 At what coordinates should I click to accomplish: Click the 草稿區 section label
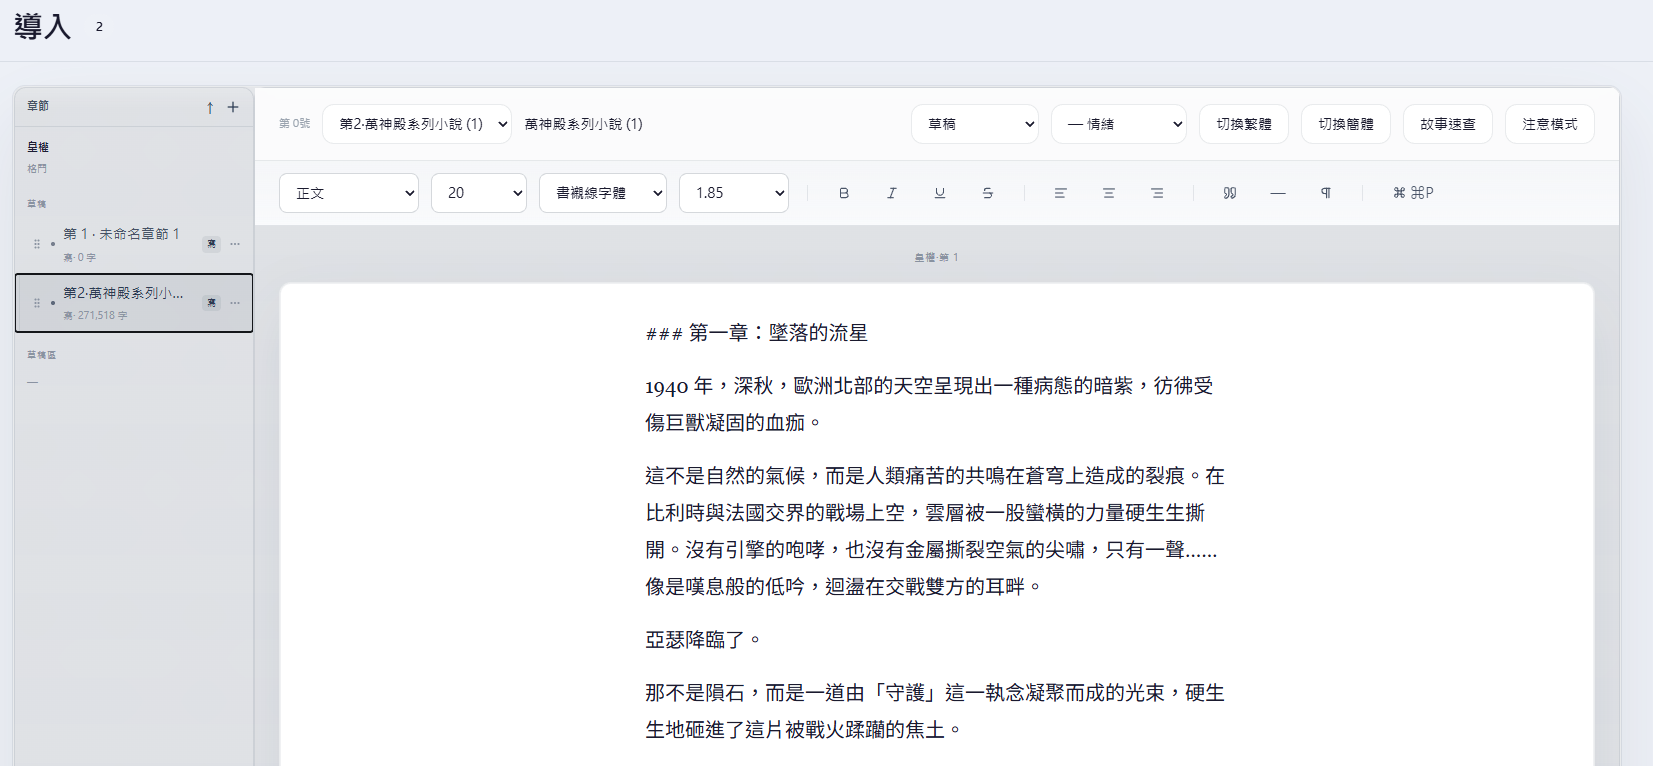tap(42, 355)
